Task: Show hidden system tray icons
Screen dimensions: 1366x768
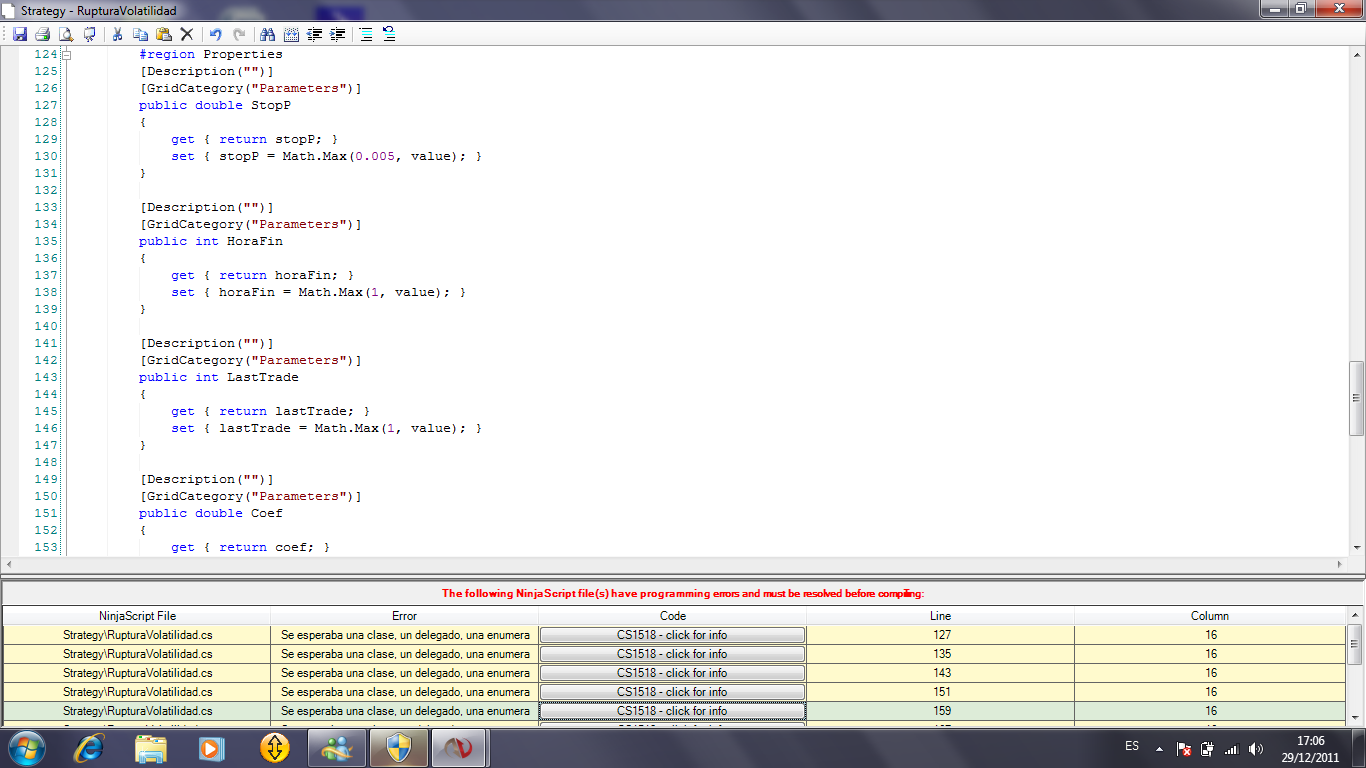Action: coord(1160,748)
